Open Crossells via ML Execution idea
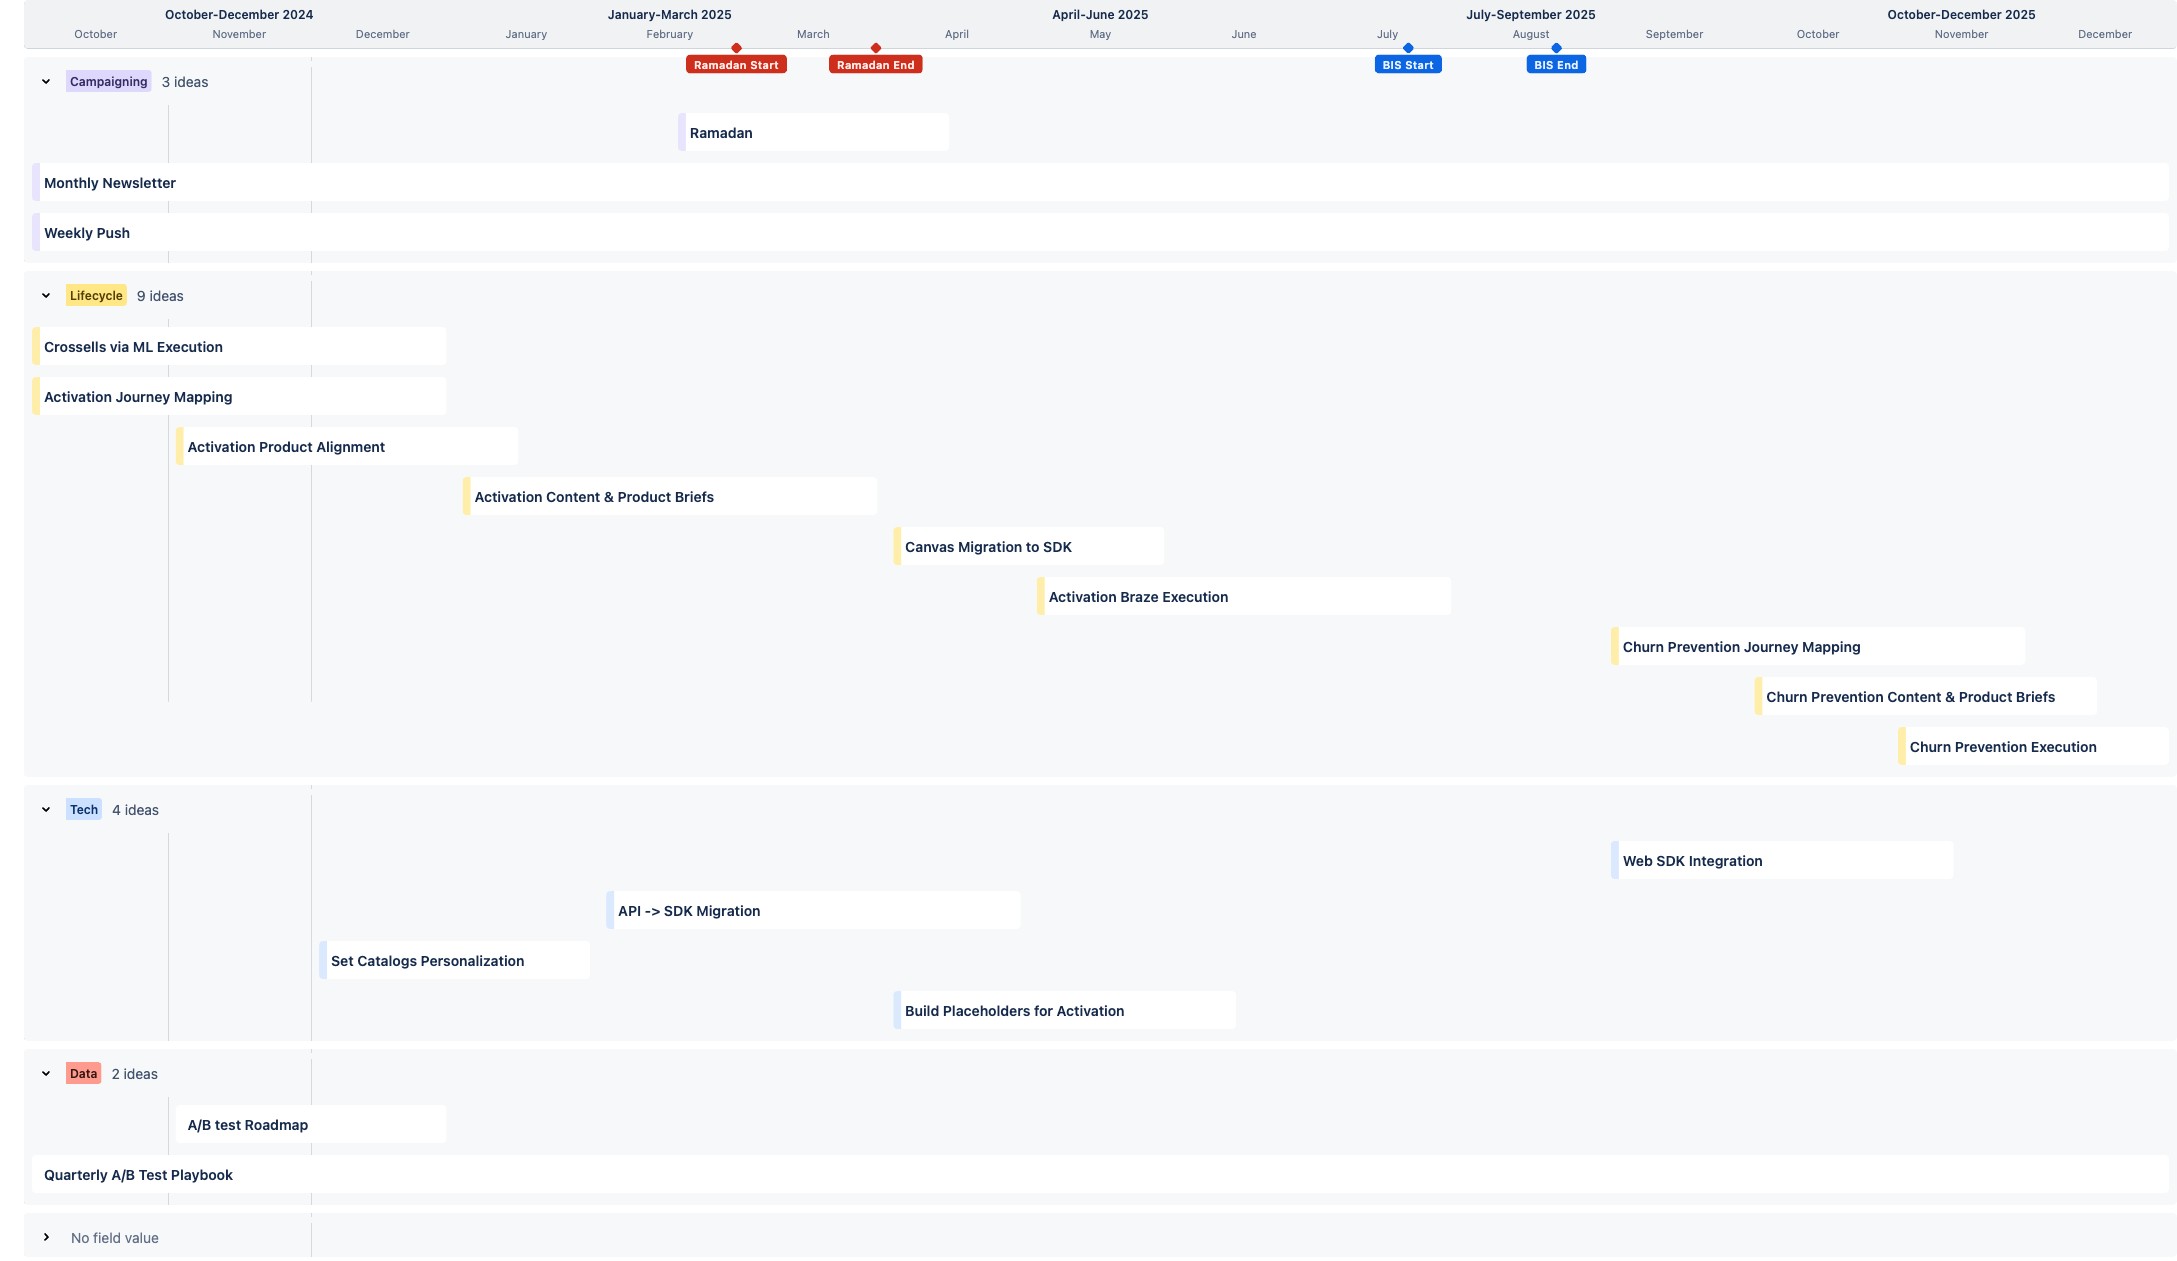Screen dimensions: 2177x1261 239,346
